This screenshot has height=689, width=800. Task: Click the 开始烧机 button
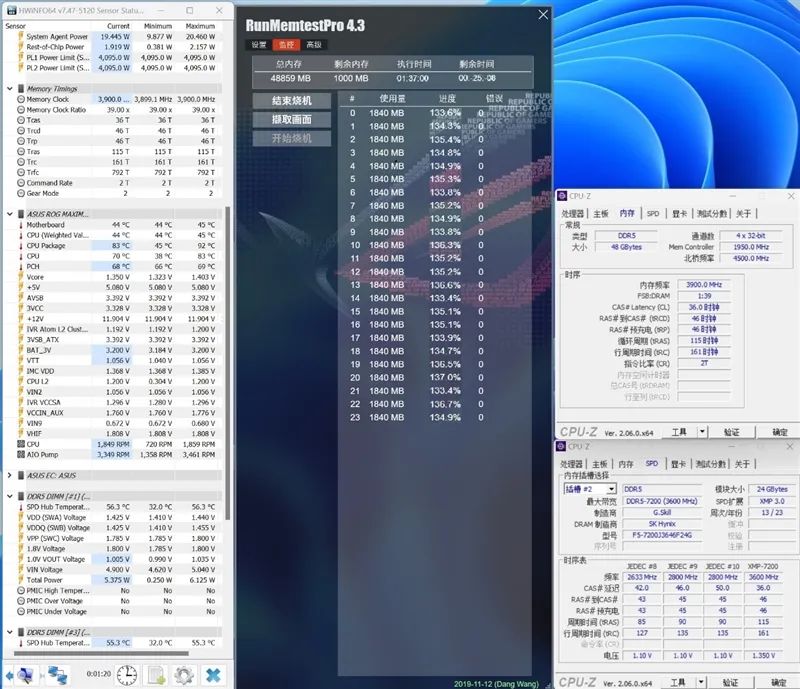tap(291, 138)
